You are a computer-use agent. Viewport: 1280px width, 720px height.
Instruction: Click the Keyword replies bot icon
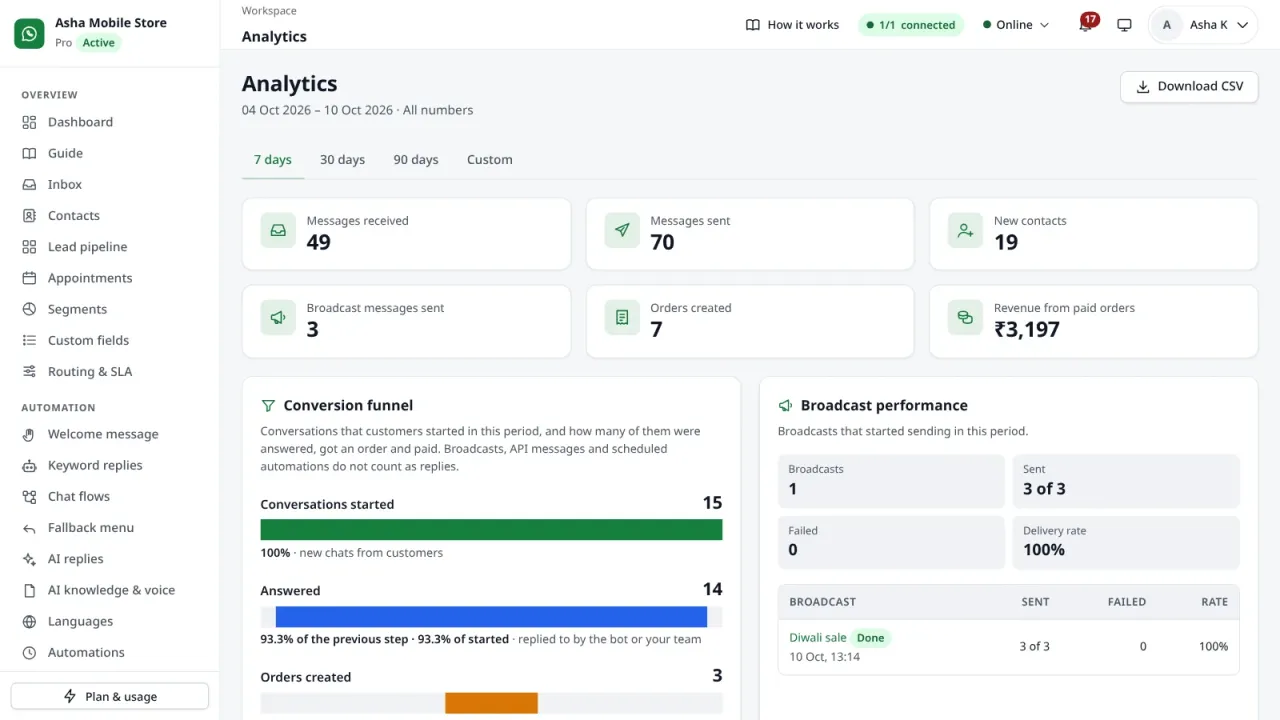(29, 465)
